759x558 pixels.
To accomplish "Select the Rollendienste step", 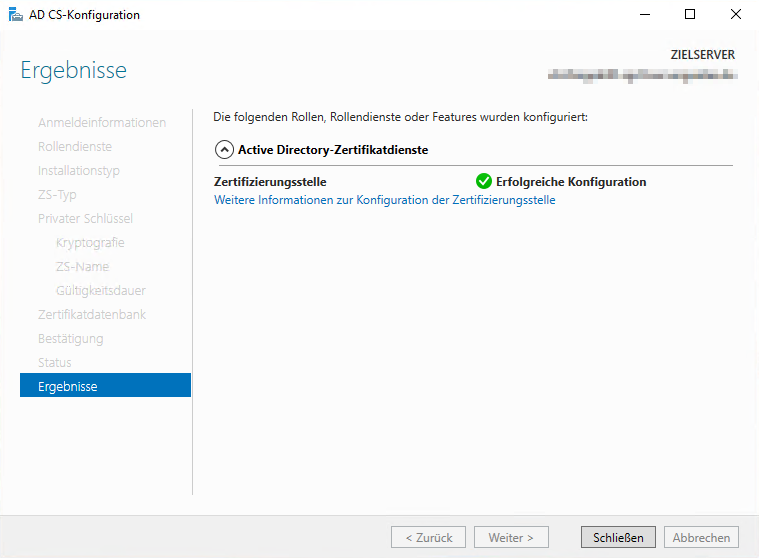I will [75, 146].
